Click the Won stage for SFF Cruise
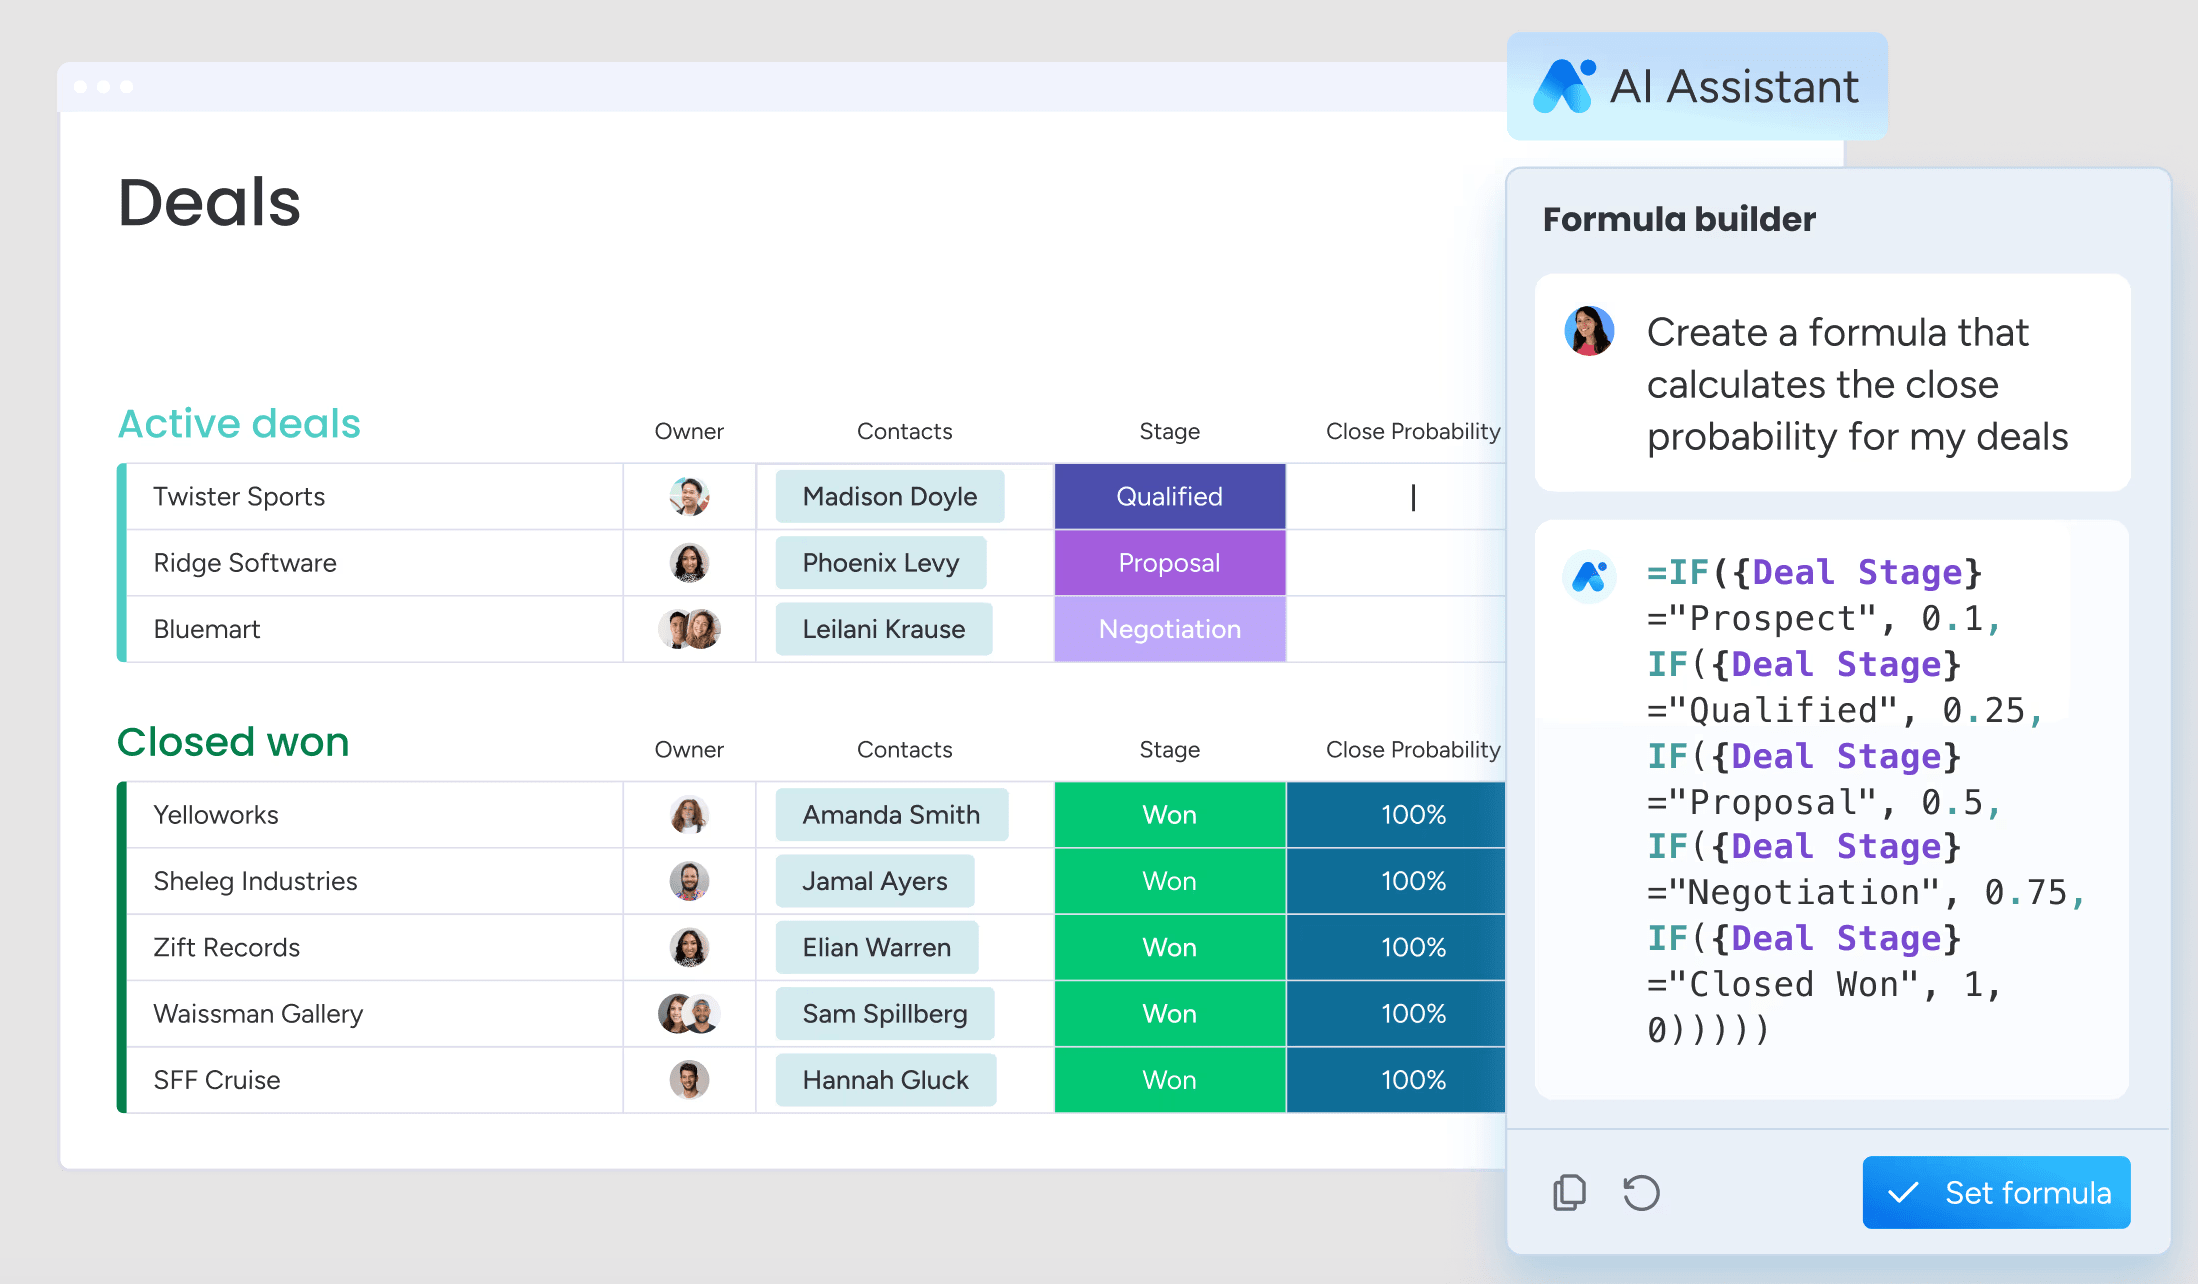This screenshot has height=1284, width=2198. 1170,1080
